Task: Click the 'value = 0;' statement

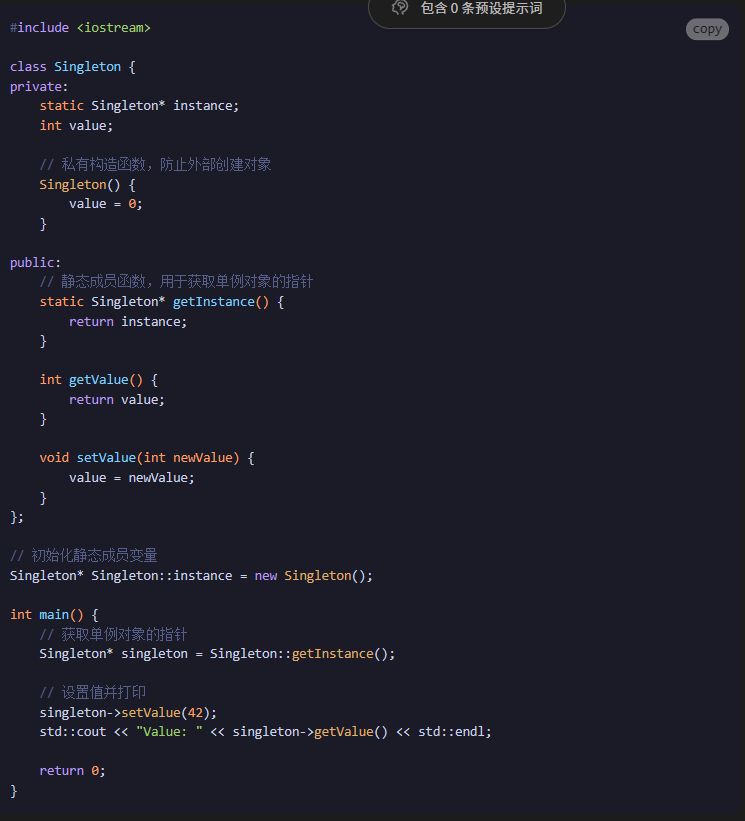Action: pyautogui.click(x=105, y=203)
